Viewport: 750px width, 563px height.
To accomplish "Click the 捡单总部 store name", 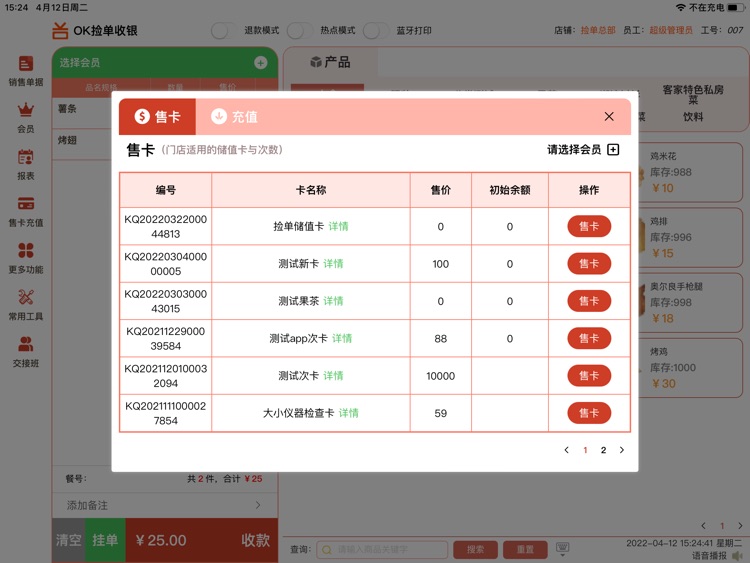I will tap(598, 30).
